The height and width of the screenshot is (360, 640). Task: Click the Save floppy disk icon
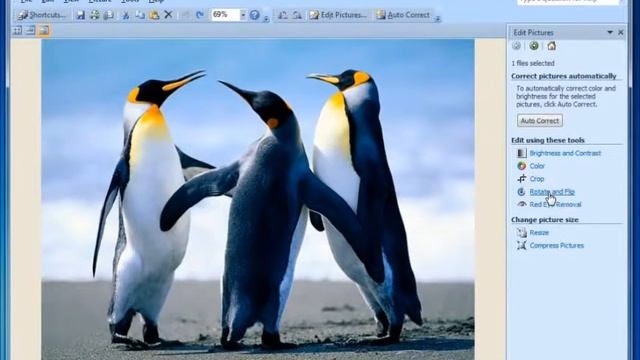coord(80,15)
